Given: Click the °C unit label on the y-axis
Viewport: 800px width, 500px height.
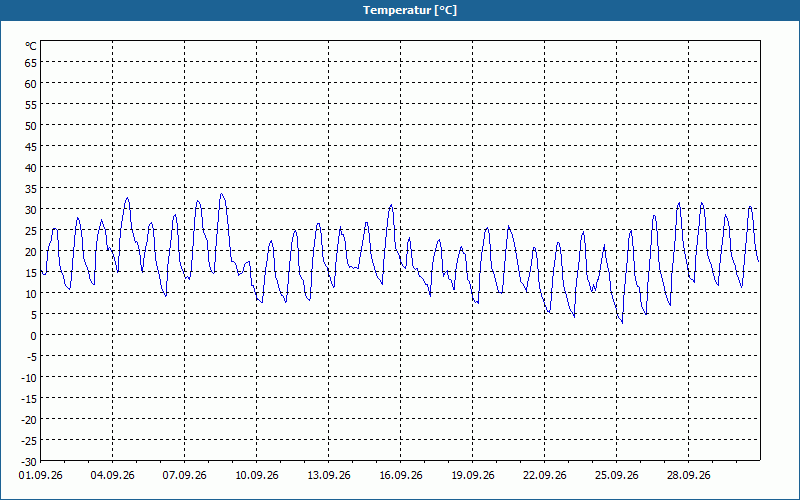Looking at the screenshot, I should [x=31, y=46].
